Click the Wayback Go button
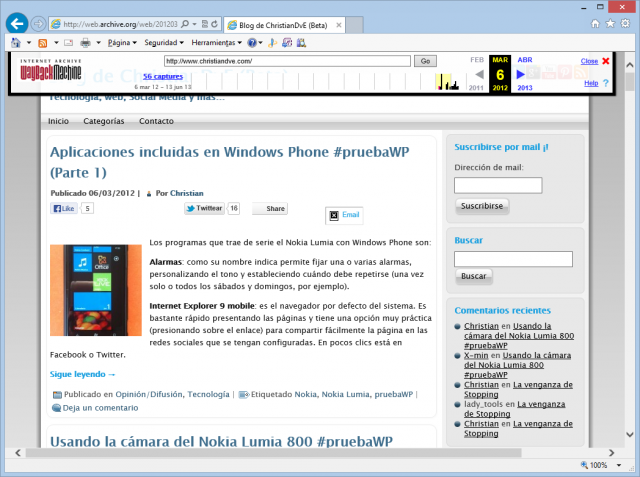640x477 pixels. (x=425, y=61)
